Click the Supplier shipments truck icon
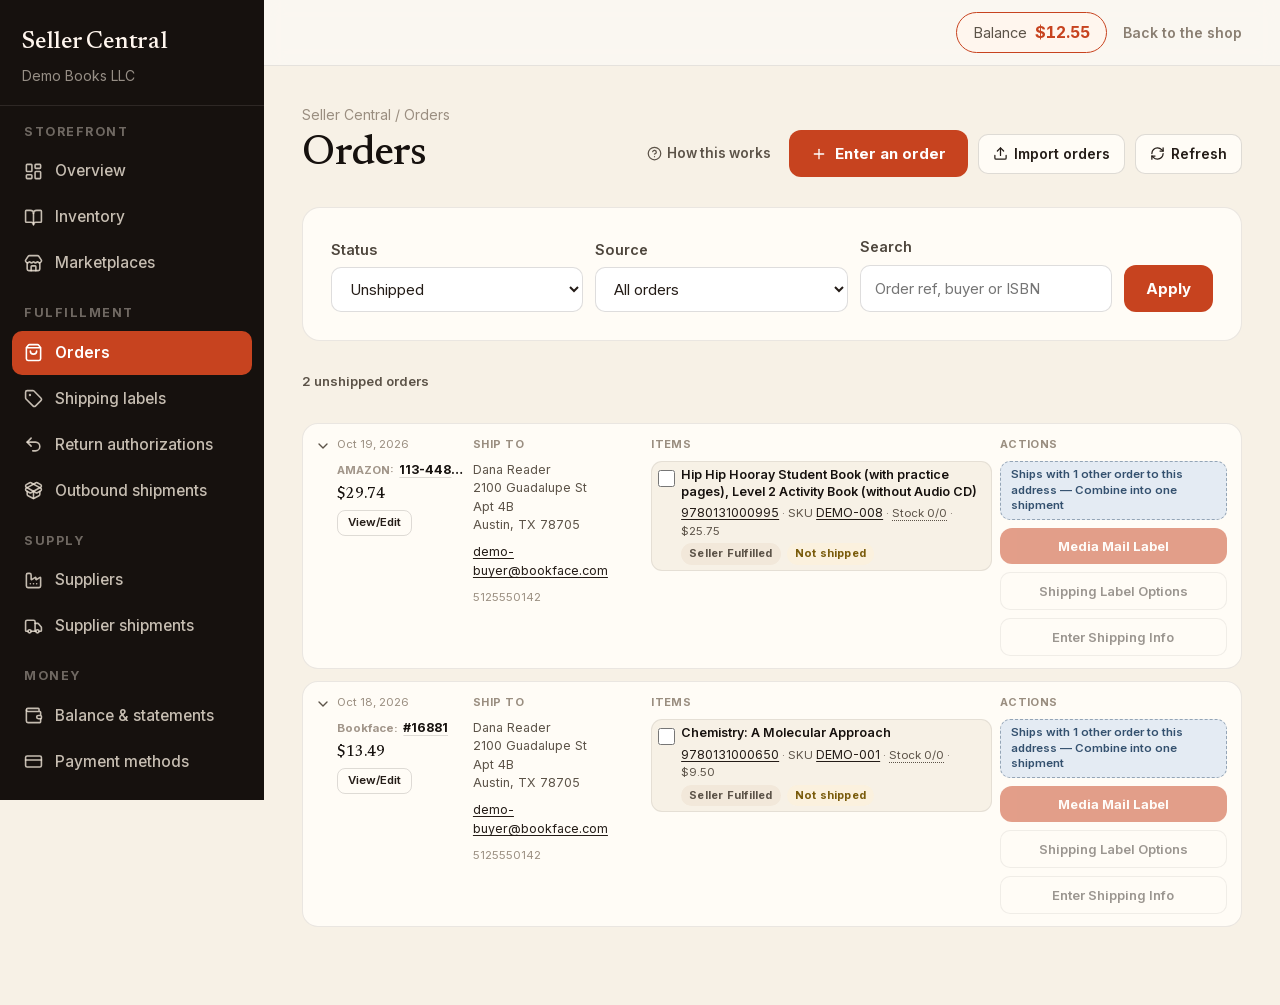This screenshot has height=1005, width=1280. coord(33,626)
